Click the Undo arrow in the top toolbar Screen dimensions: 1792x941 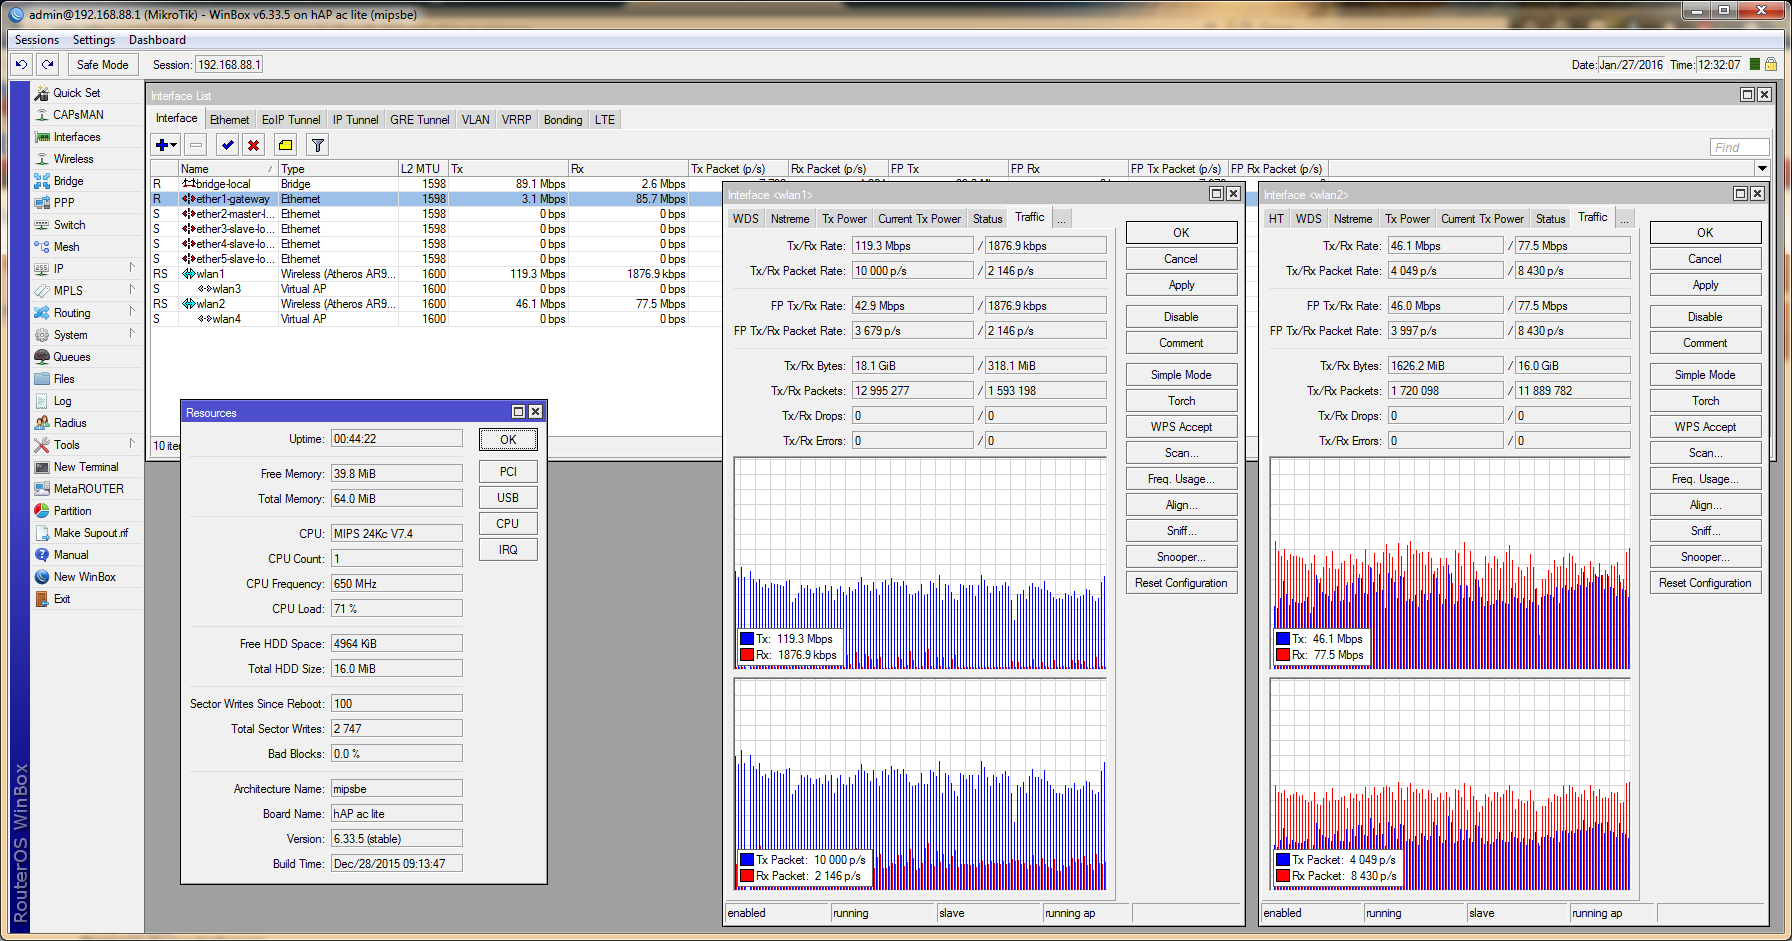[21, 65]
